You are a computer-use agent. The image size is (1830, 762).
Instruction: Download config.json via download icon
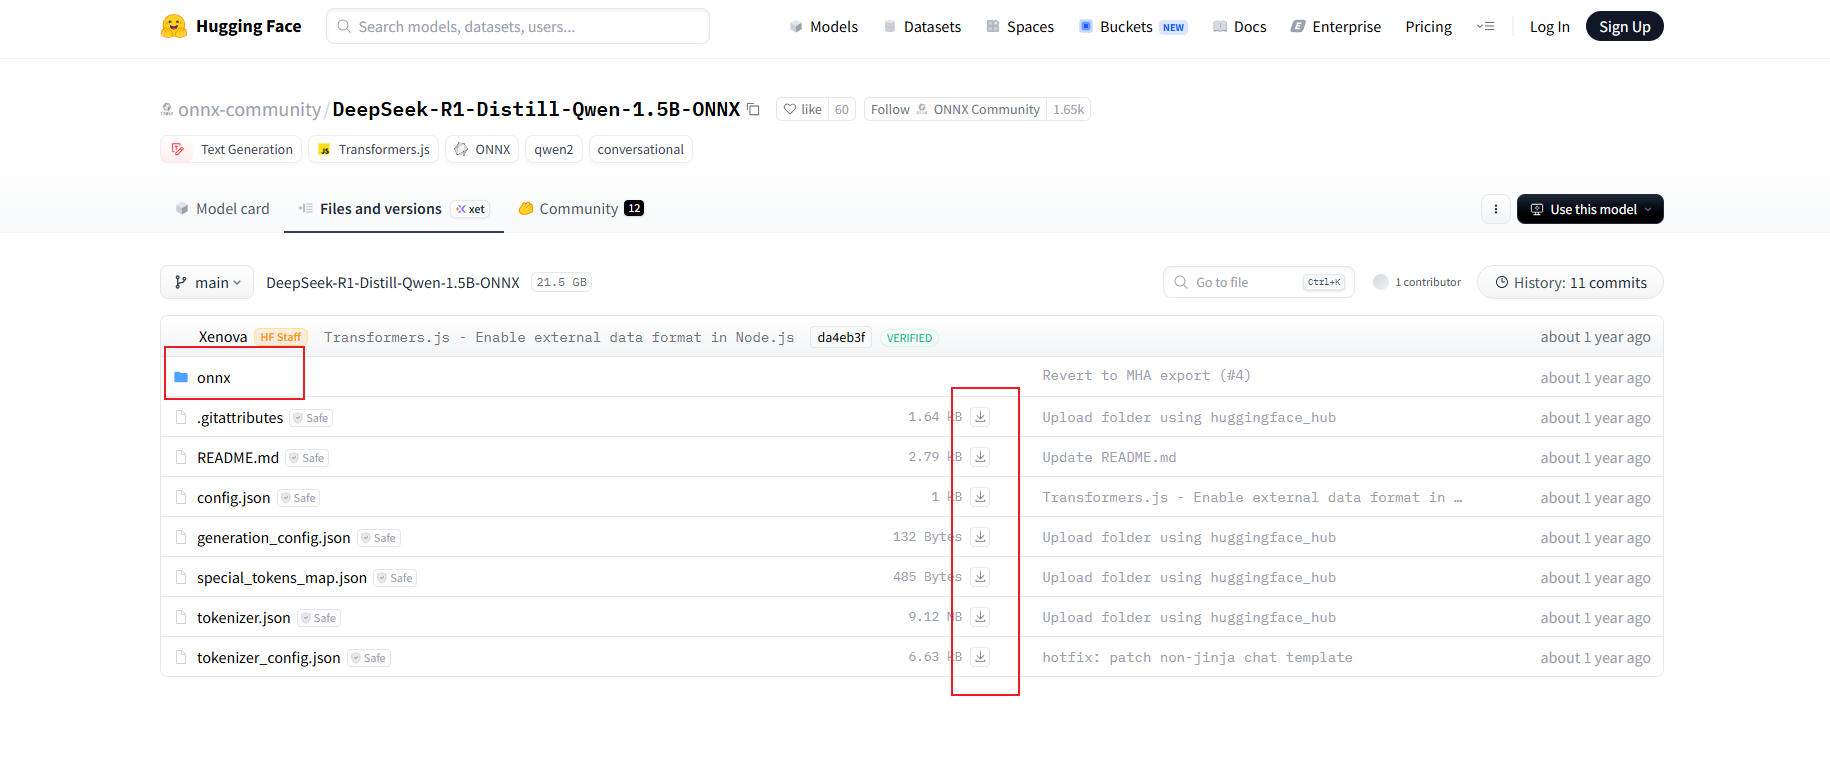980,497
